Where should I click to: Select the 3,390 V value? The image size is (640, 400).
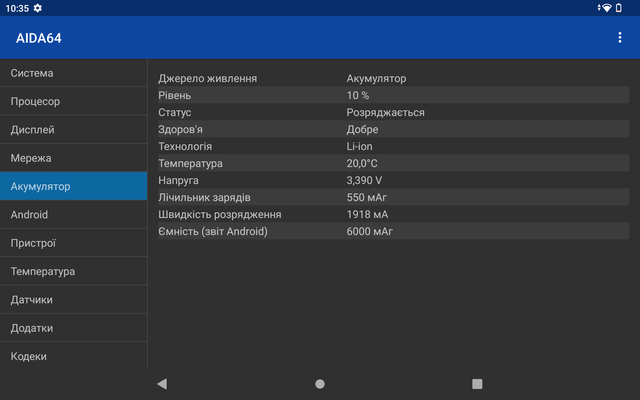tap(364, 180)
